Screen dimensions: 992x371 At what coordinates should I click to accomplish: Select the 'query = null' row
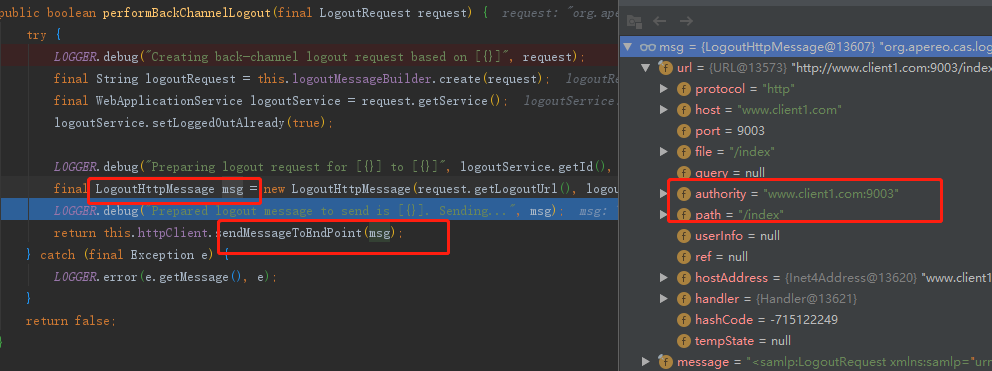[805, 173]
